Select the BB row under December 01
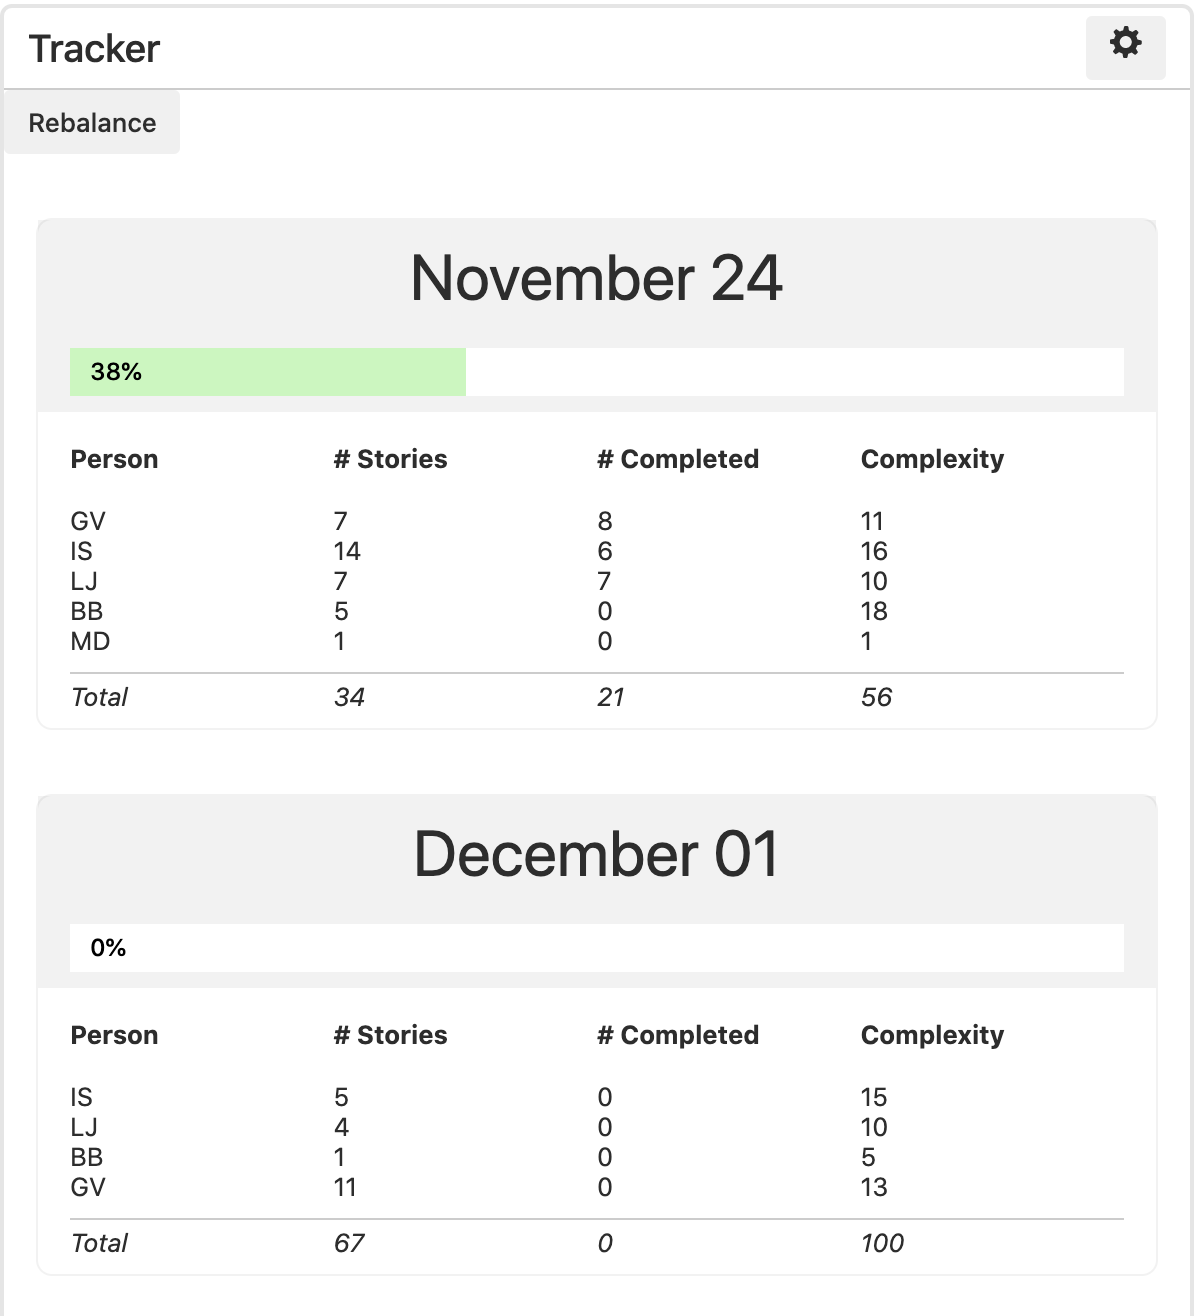This screenshot has height=1316, width=1196. (x=88, y=1158)
